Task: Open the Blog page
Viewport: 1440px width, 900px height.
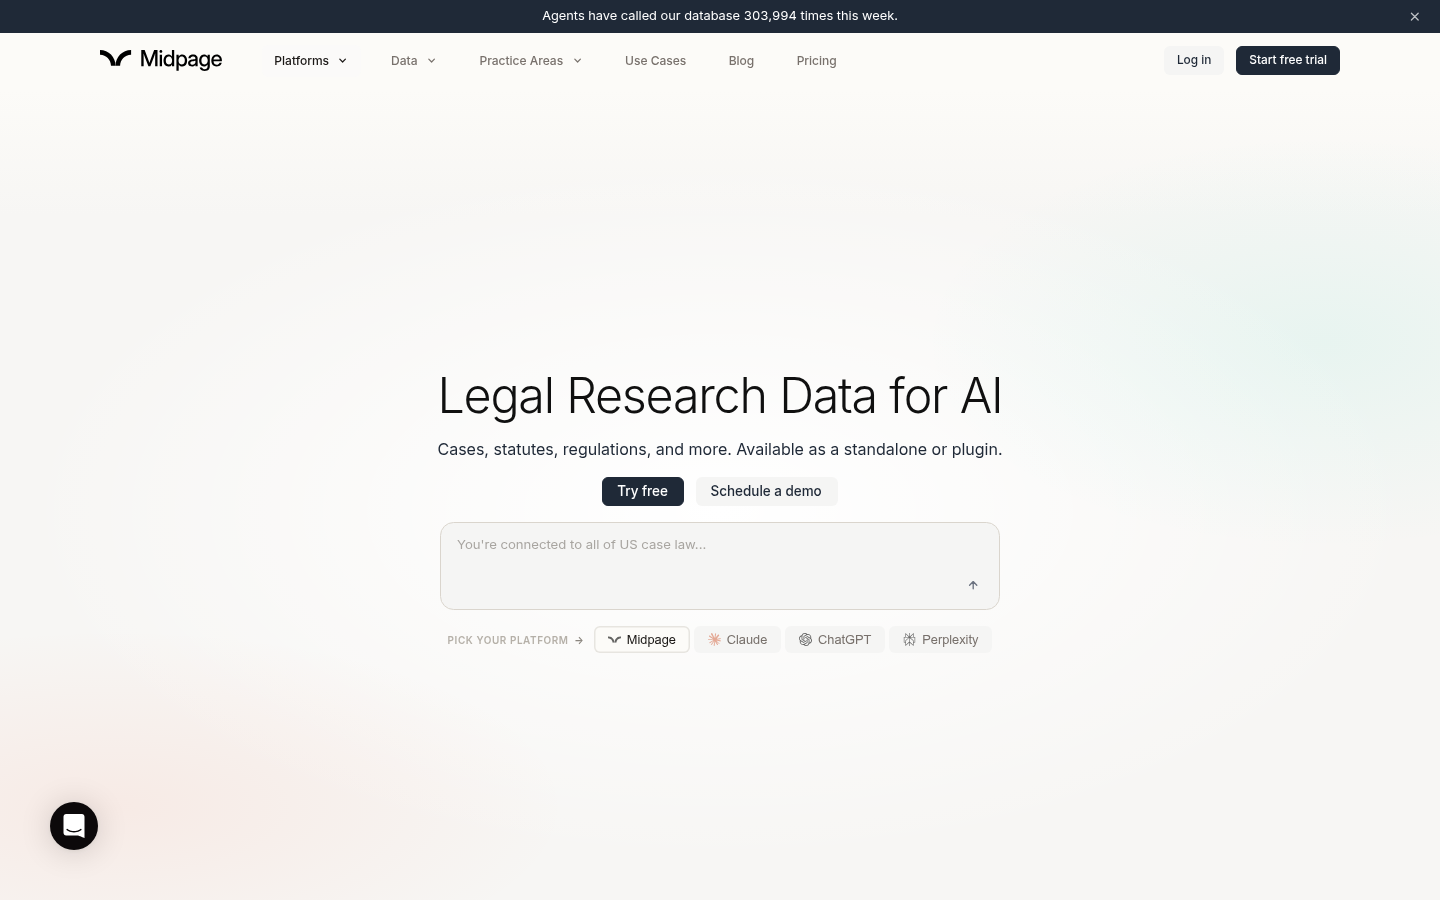Action: (x=741, y=61)
